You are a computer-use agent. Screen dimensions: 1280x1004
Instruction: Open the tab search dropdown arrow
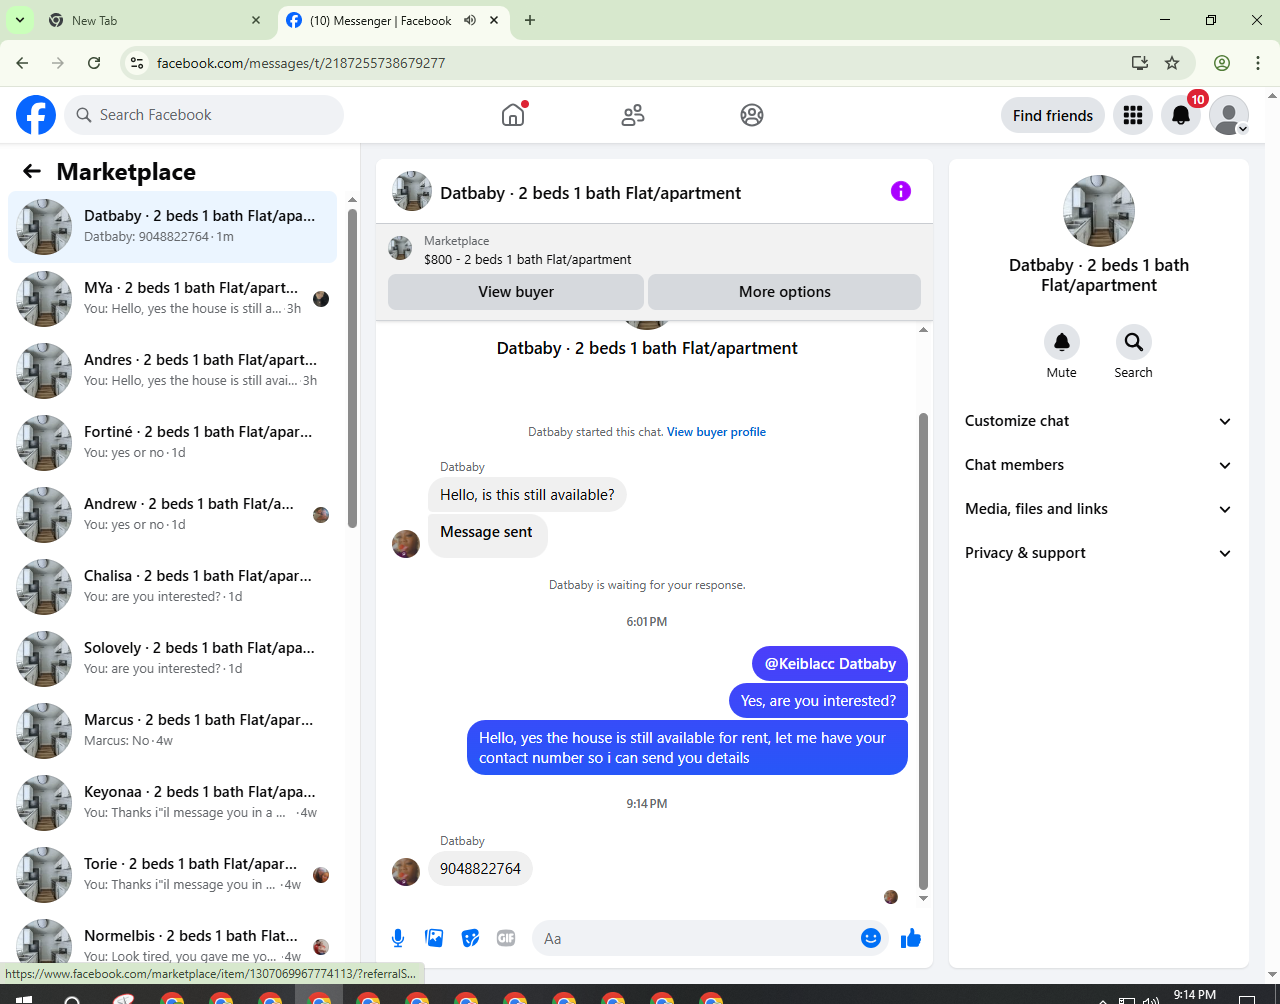click(x=19, y=20)
